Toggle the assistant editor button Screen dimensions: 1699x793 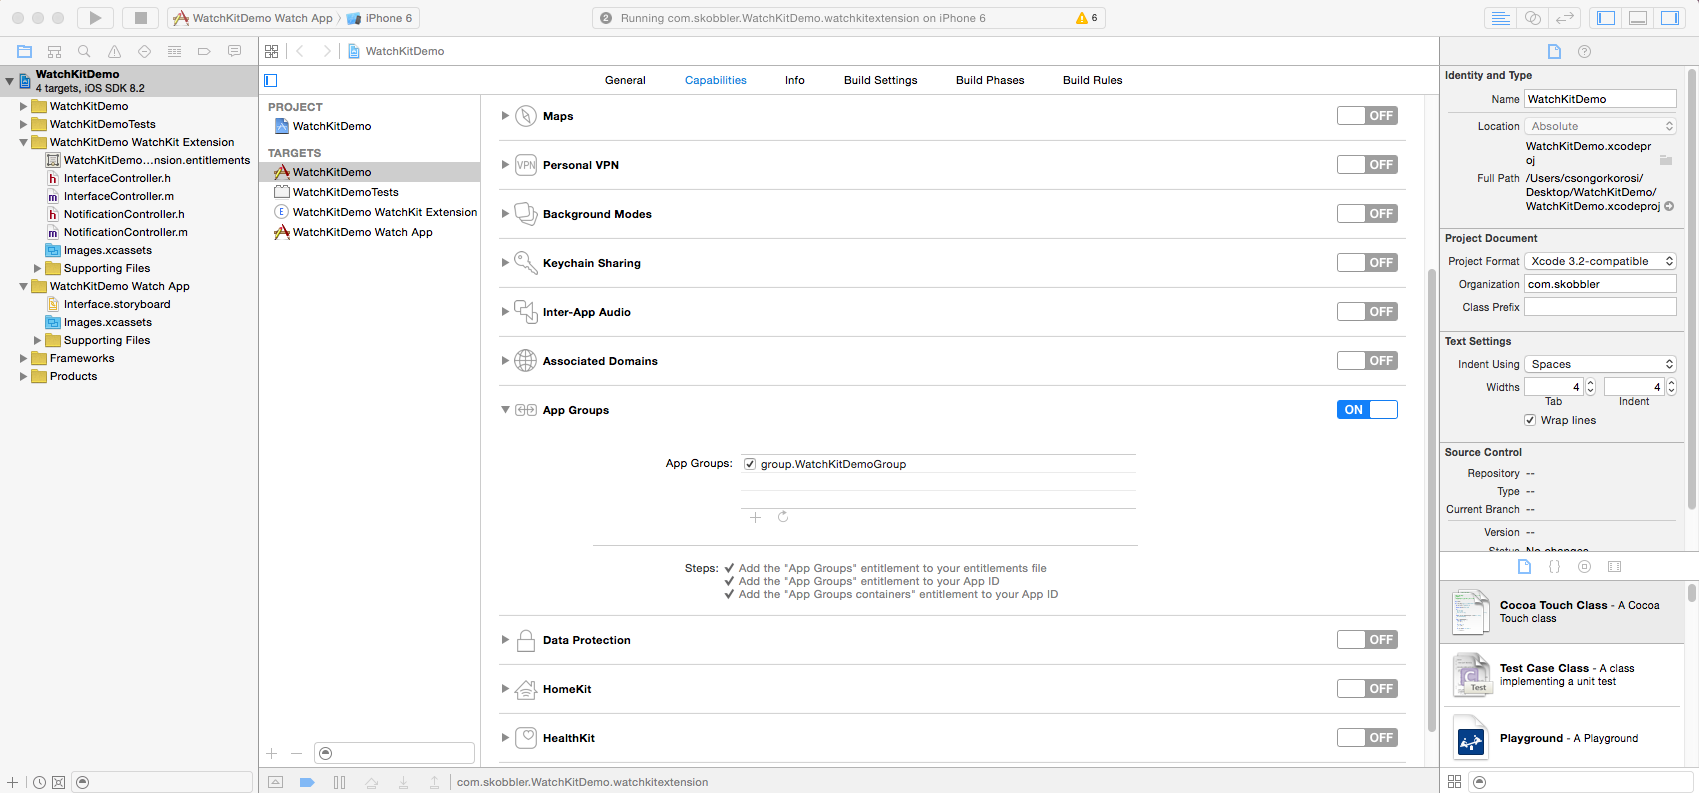coord(1532,18)
